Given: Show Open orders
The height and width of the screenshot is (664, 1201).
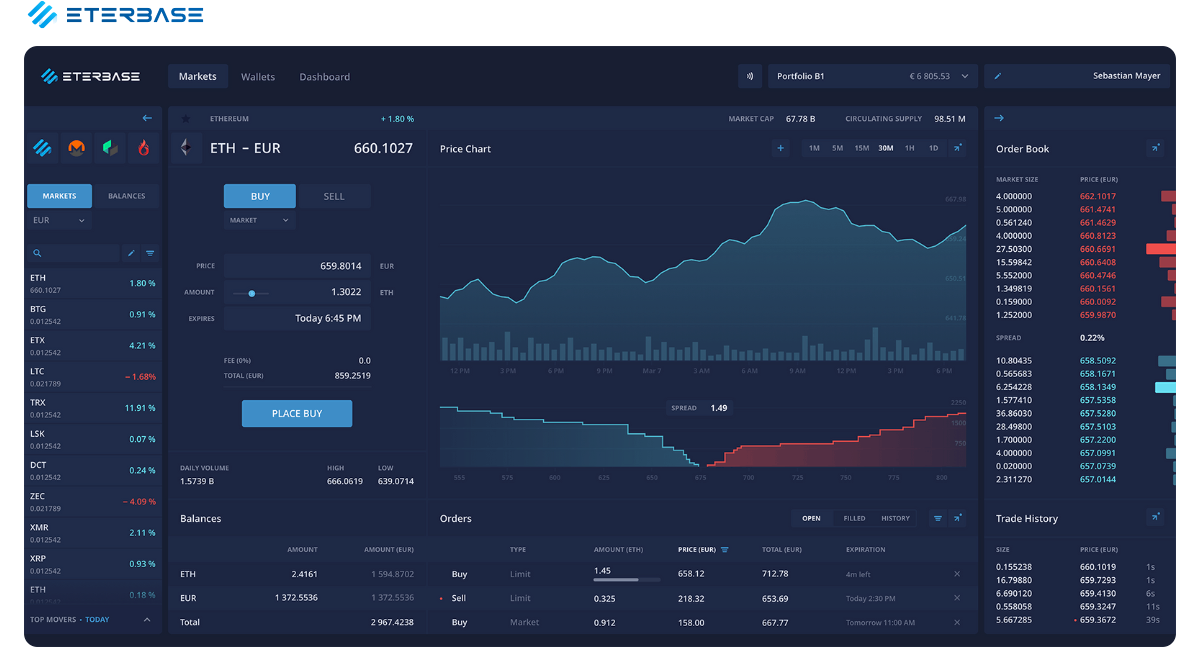Looking at the screenshot, I should 811,518.
